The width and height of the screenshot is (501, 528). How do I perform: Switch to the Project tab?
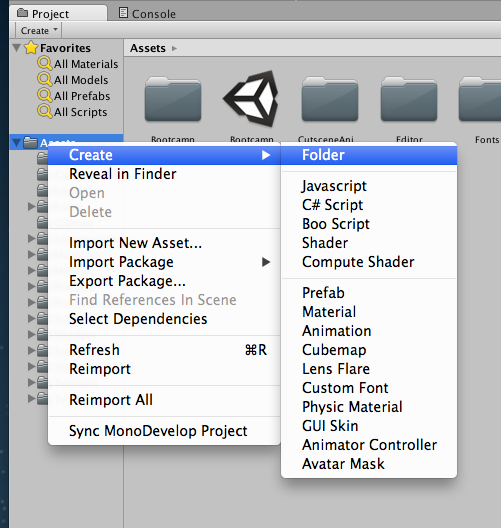coord(58,13)
